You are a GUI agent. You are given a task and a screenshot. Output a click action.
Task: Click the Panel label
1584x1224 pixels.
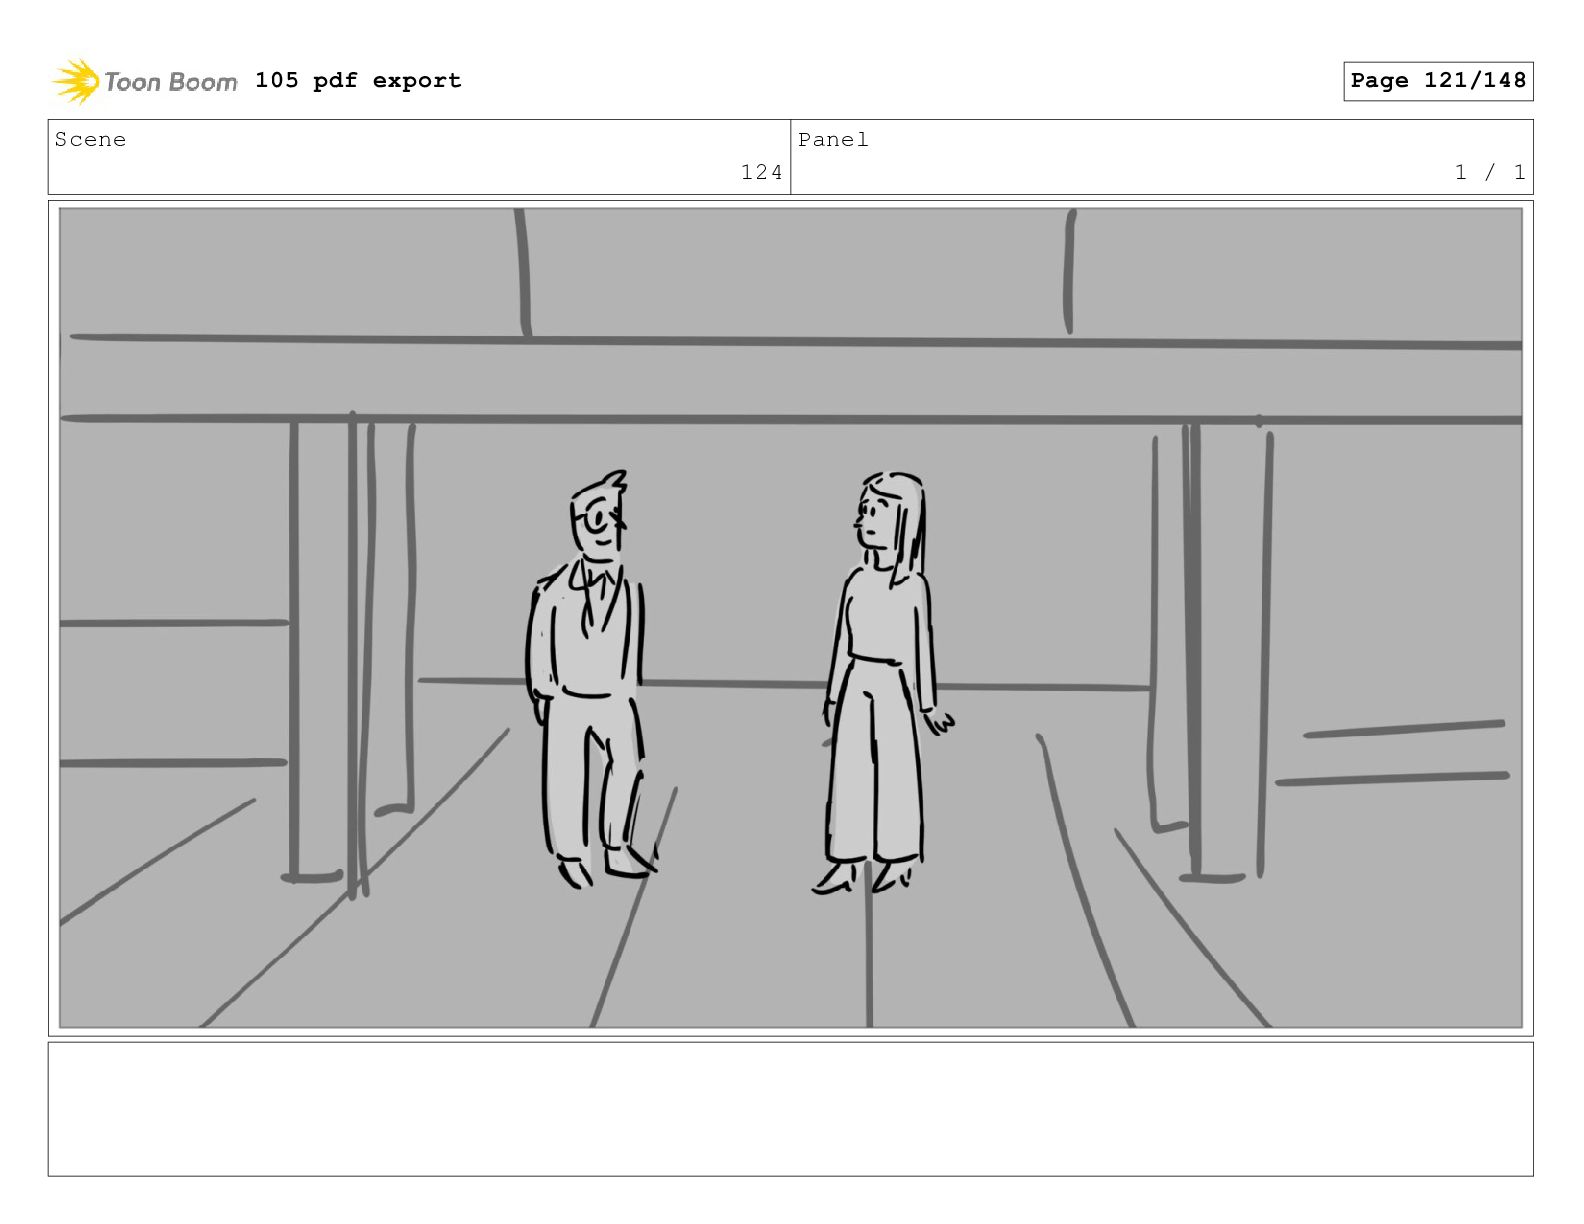833,140
